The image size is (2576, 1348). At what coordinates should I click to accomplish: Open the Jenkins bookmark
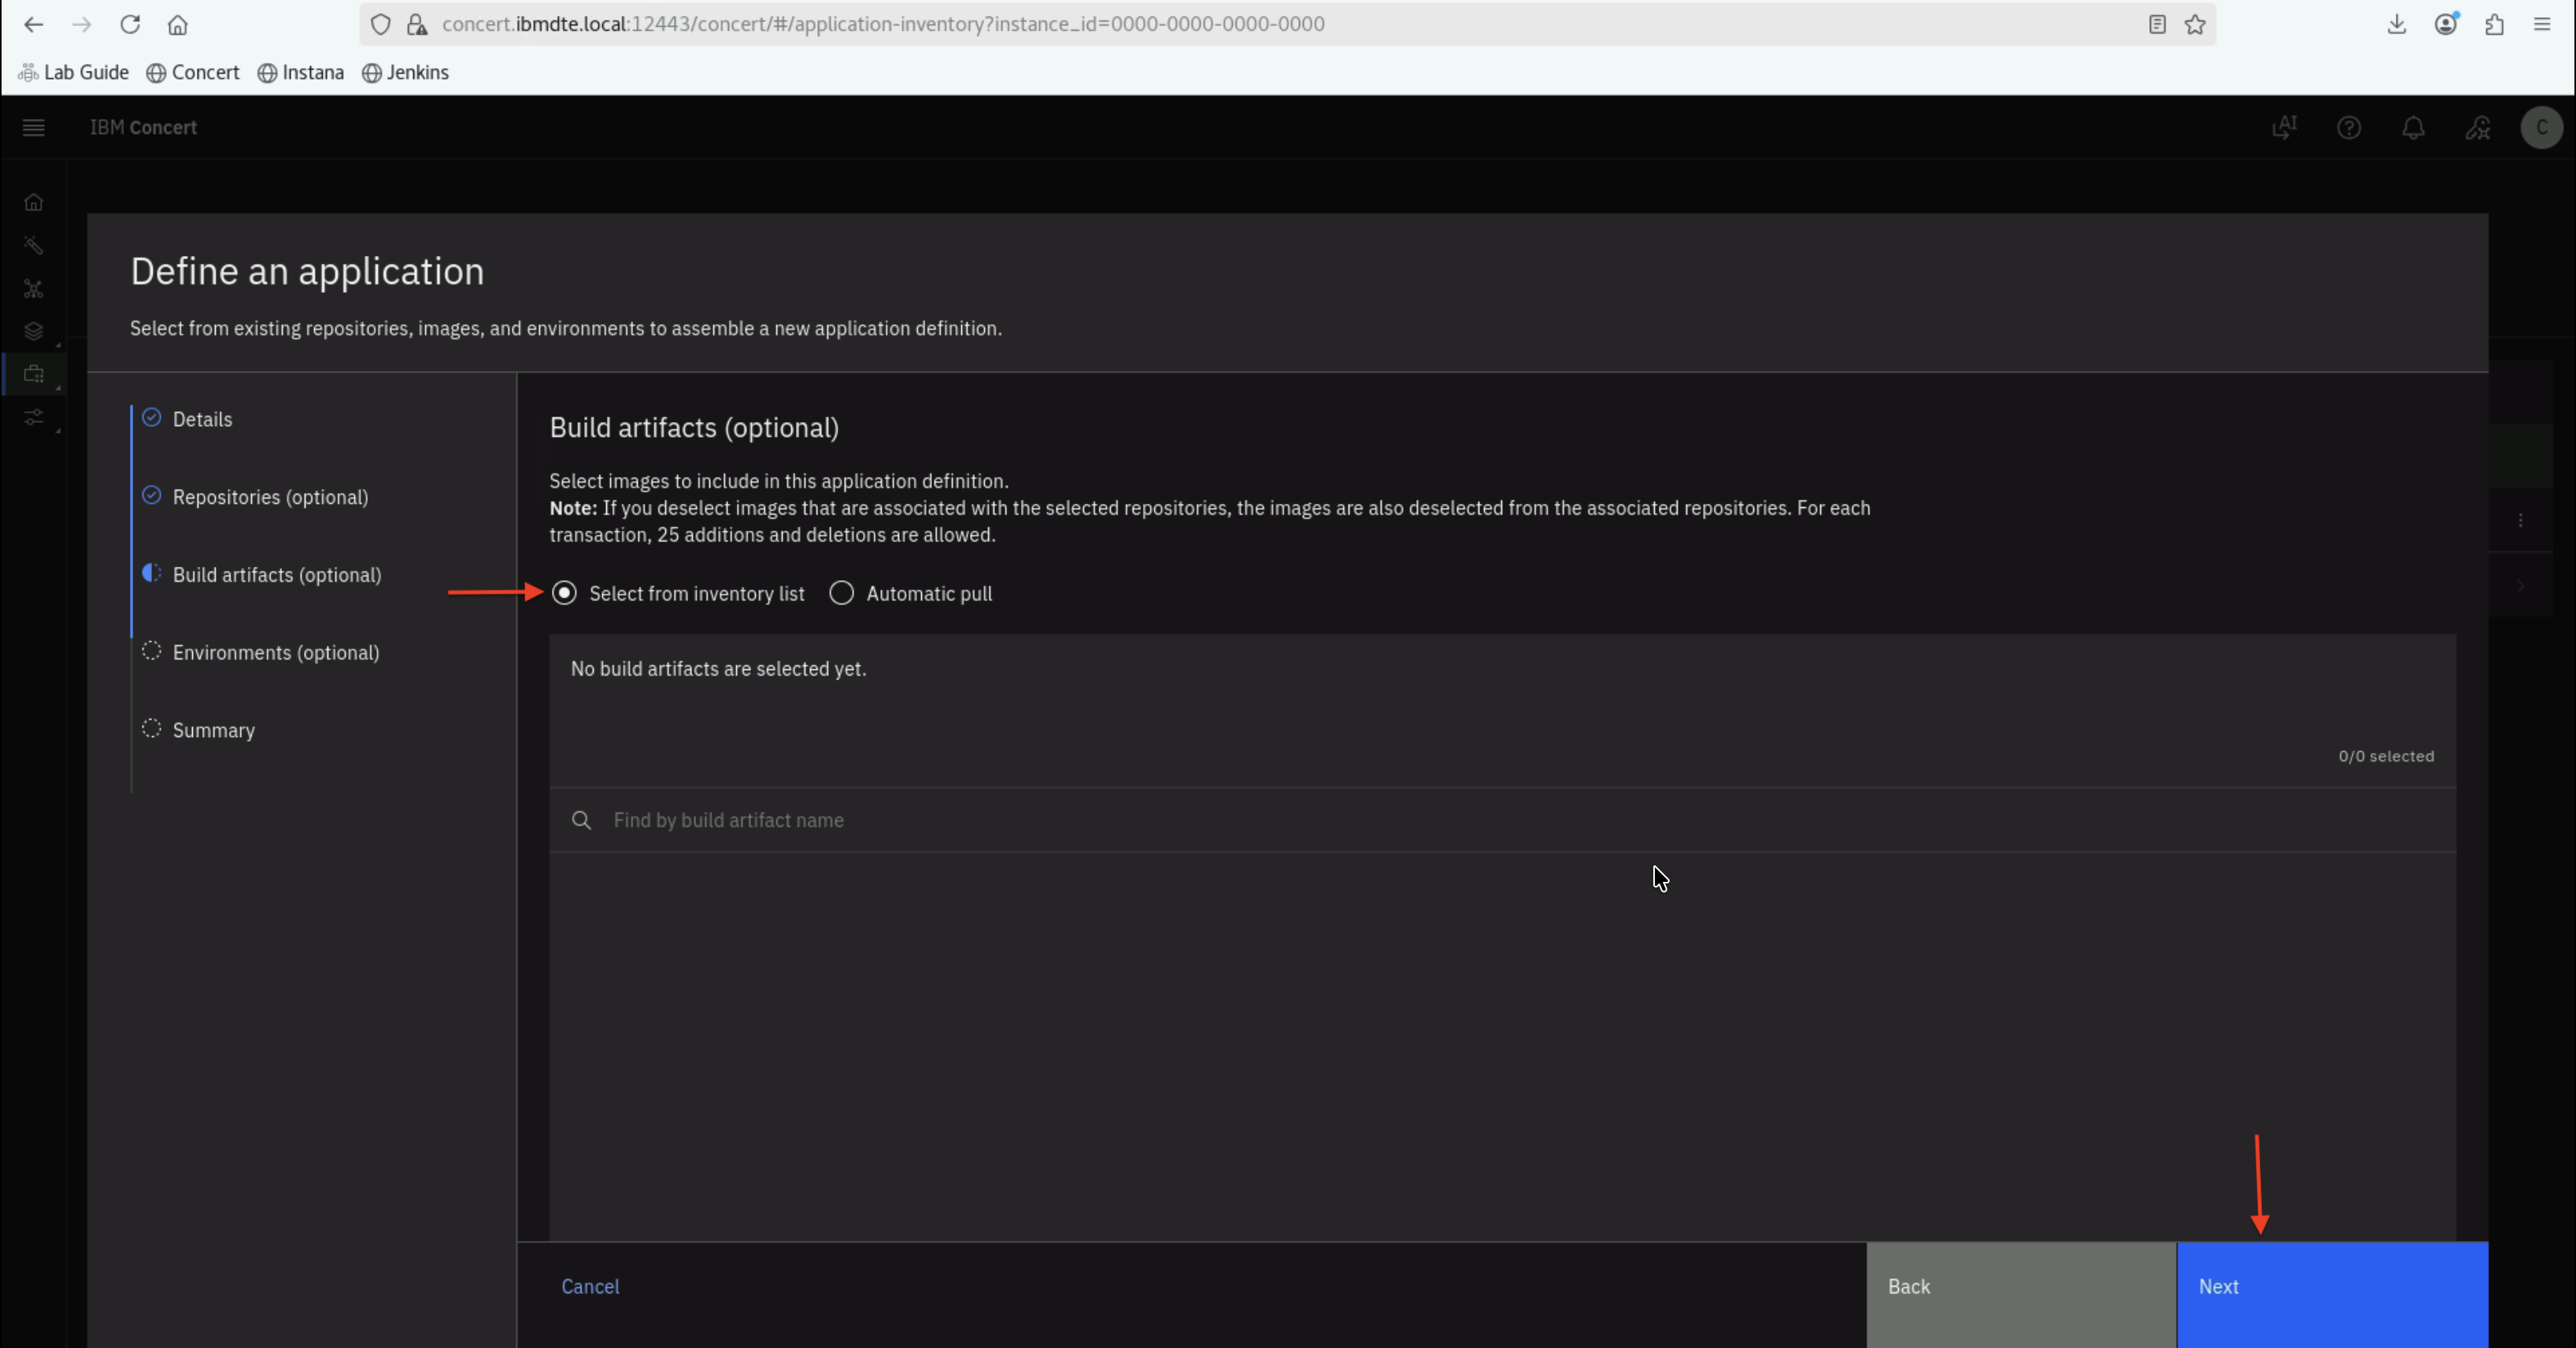coord(405,72)
